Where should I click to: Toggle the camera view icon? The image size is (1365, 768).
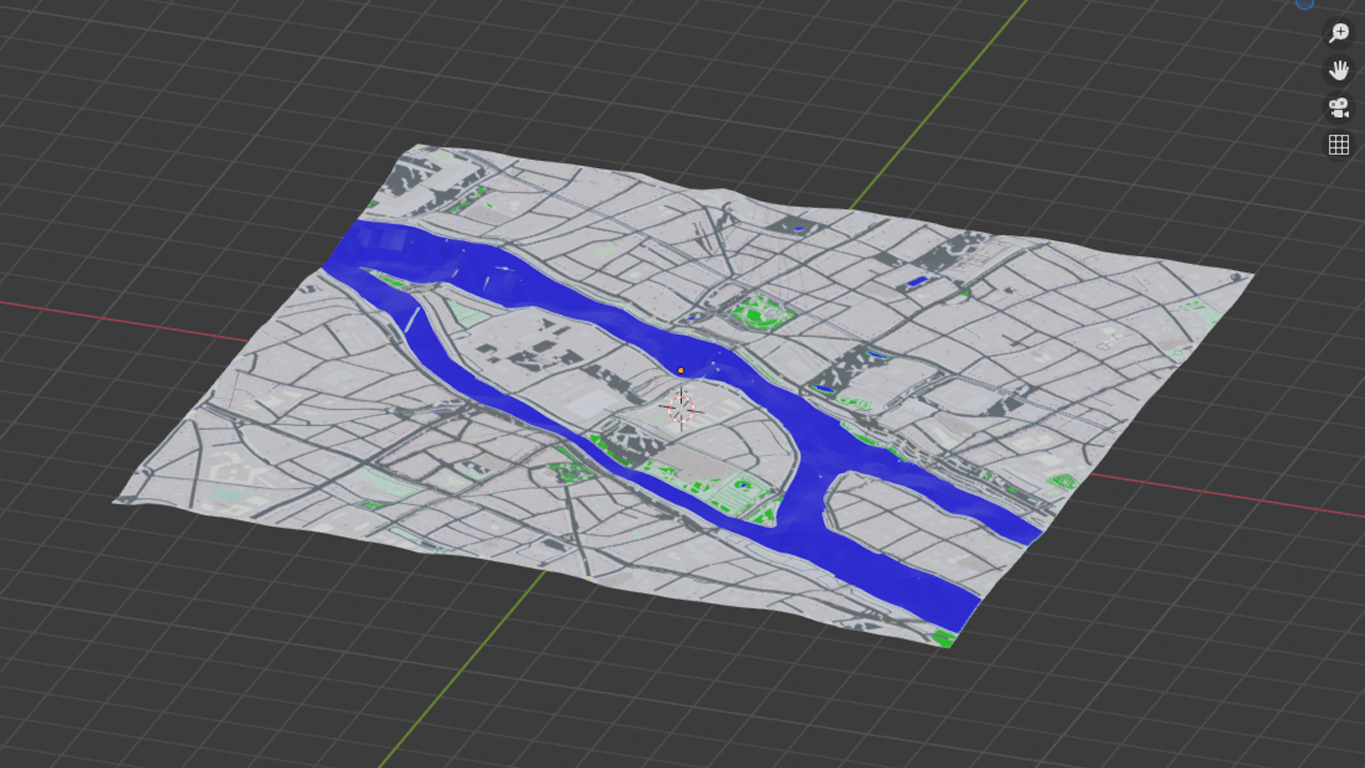[x=1338, y=108]
